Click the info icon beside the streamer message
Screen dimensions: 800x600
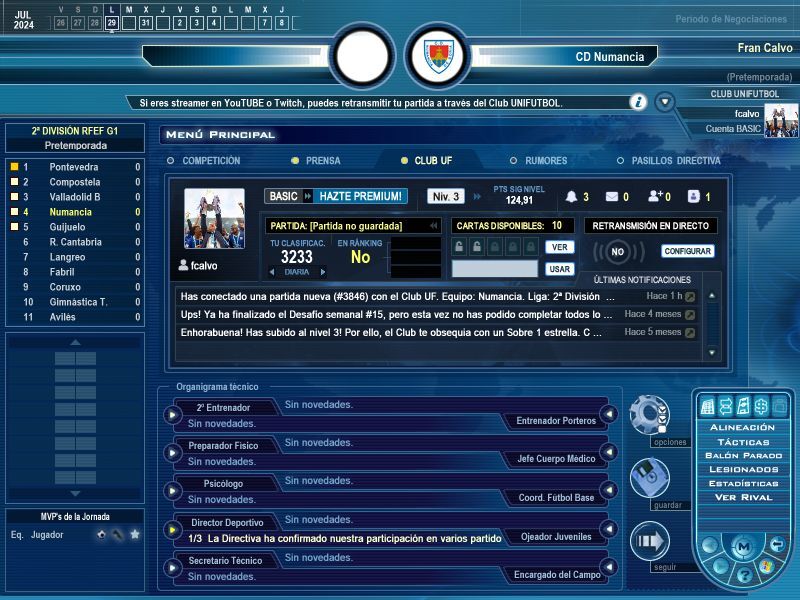point(638,102)
